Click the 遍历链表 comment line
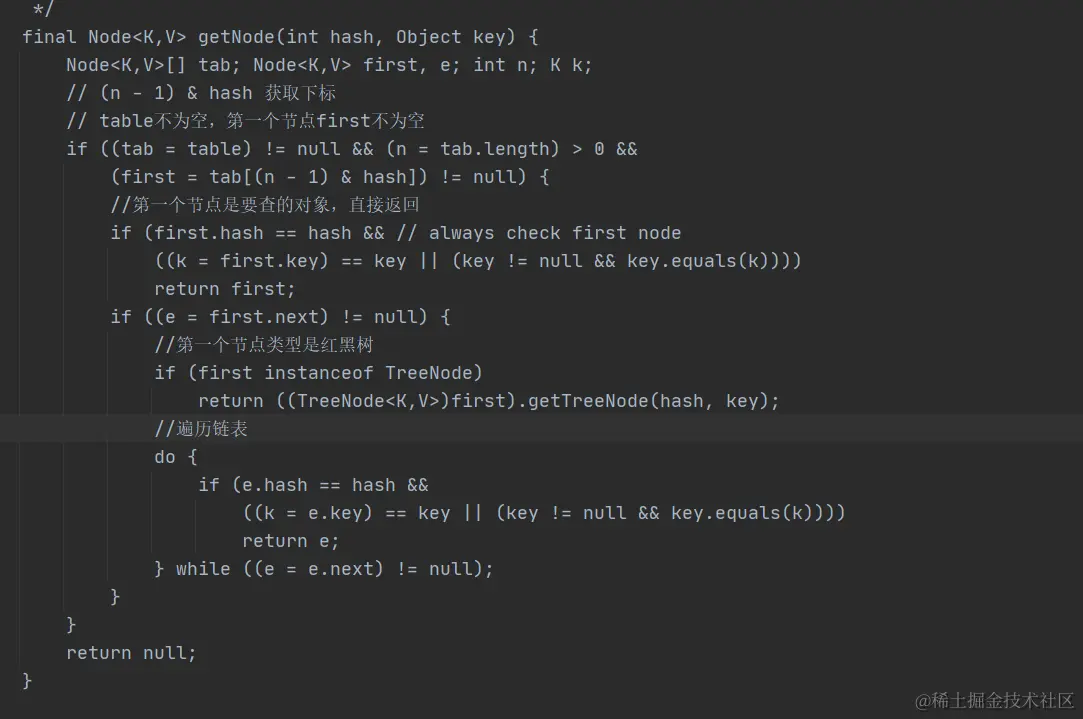Viewport: 1083px width, 719px height. click(x=201, y=429)
